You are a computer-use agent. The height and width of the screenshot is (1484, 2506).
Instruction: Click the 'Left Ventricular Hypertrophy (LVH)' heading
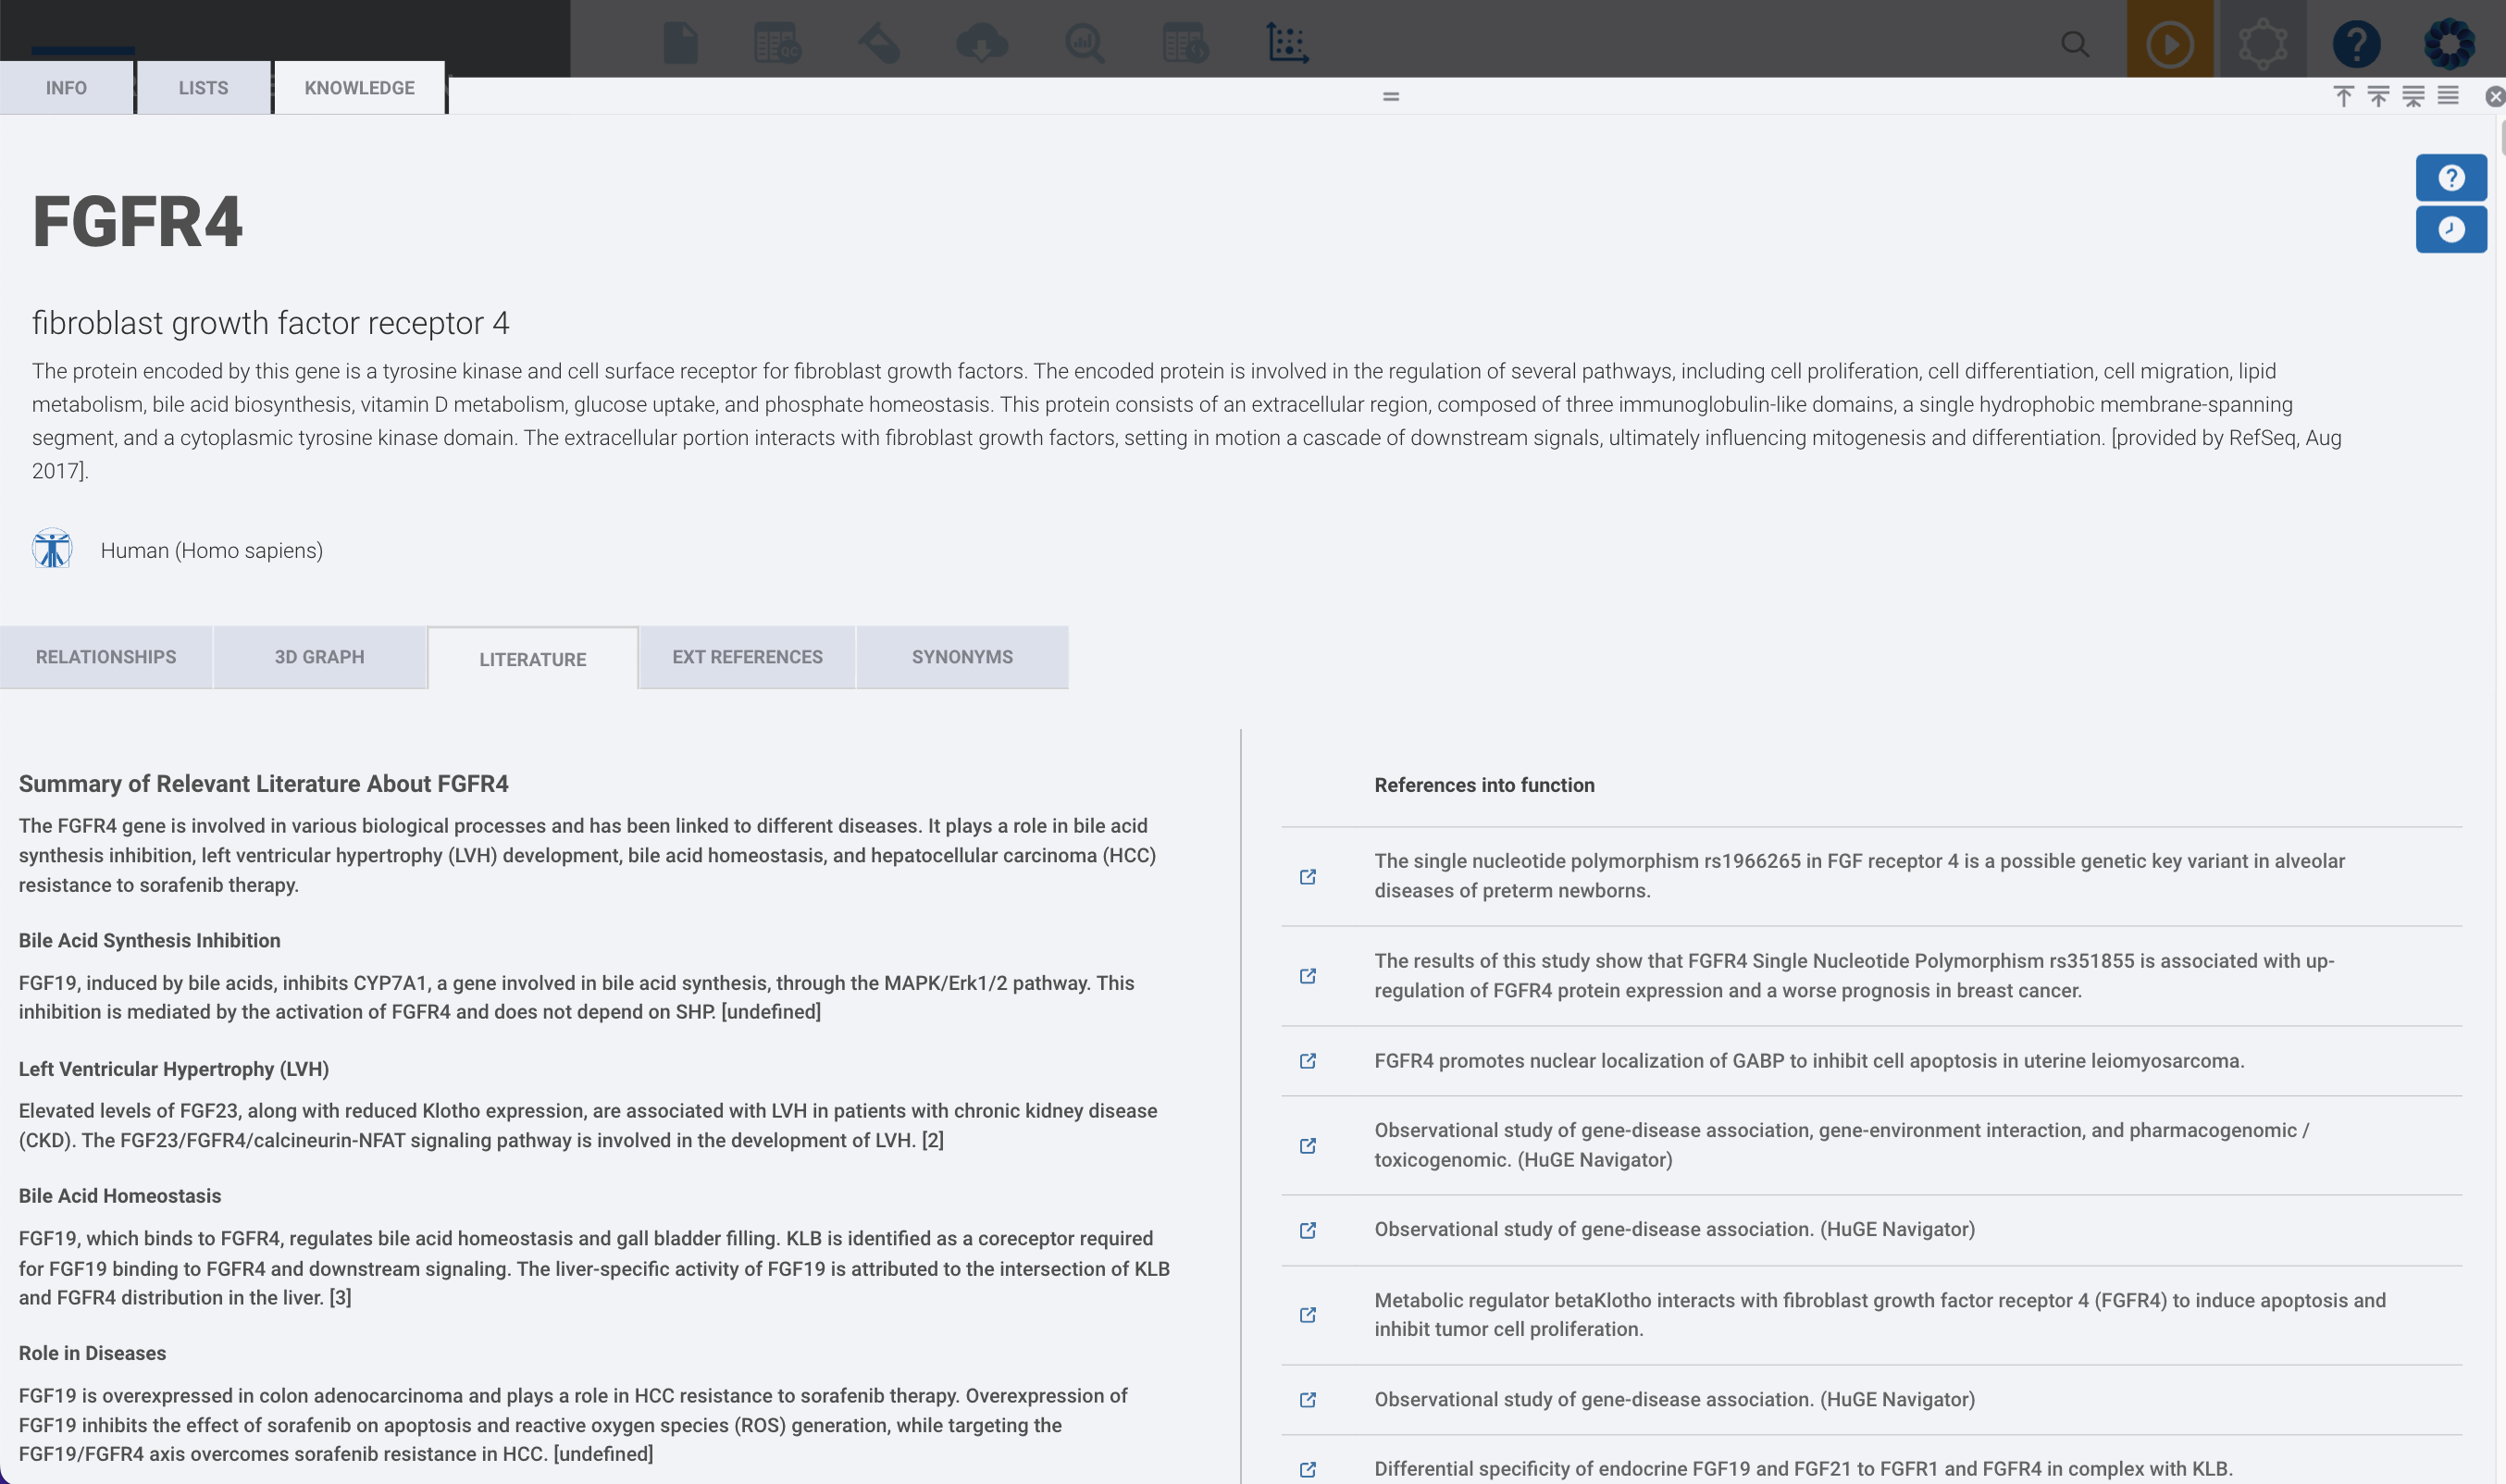pos(174,1069)
